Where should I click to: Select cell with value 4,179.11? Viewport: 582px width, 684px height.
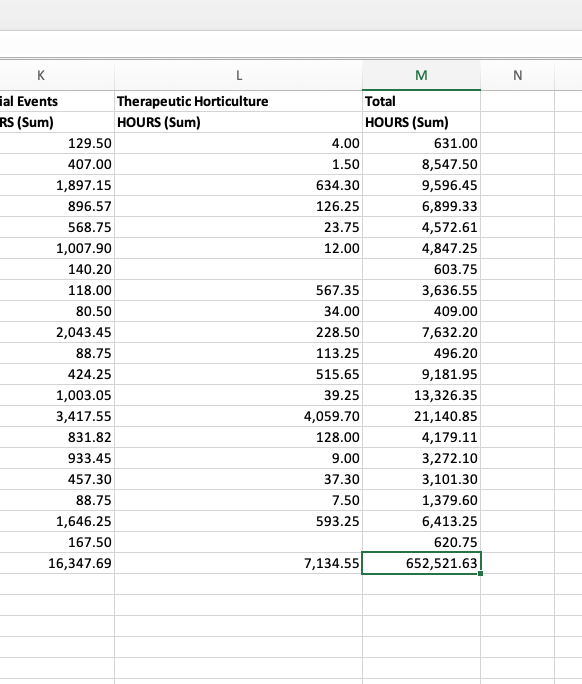click(421, 437)
